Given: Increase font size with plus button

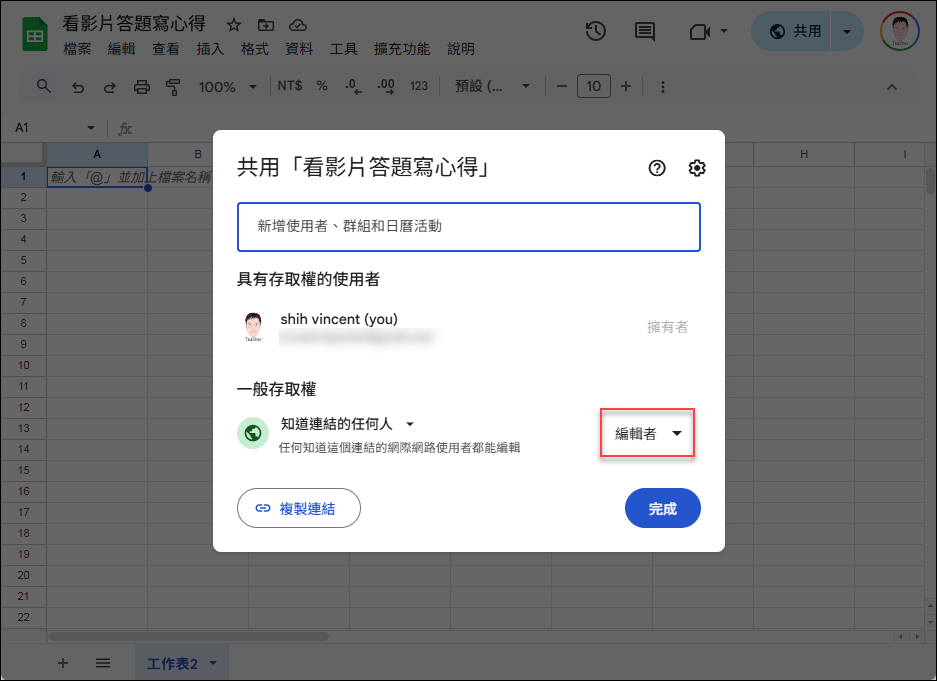Looking at the screenshot, I should pyautogui.click(x=626, y=87).
